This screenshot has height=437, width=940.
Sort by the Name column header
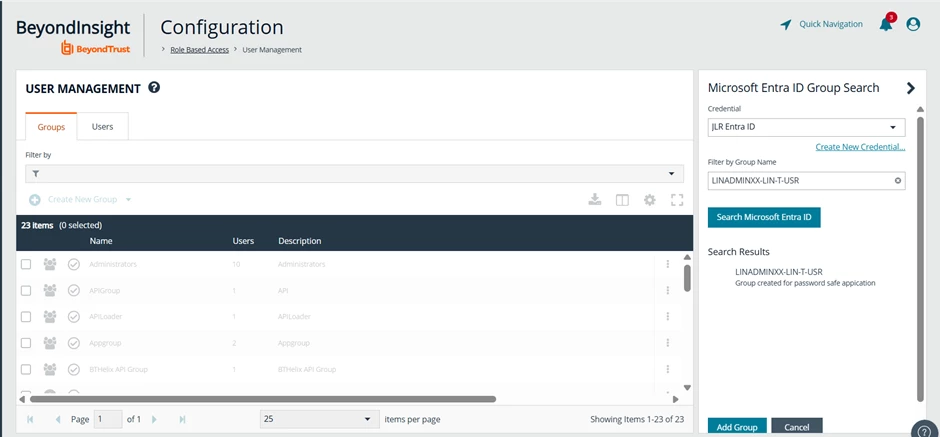pos(101,241)
